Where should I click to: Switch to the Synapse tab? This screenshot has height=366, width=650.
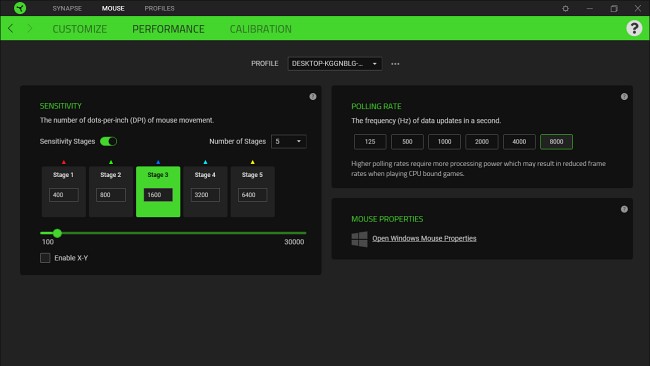(67, 8)
